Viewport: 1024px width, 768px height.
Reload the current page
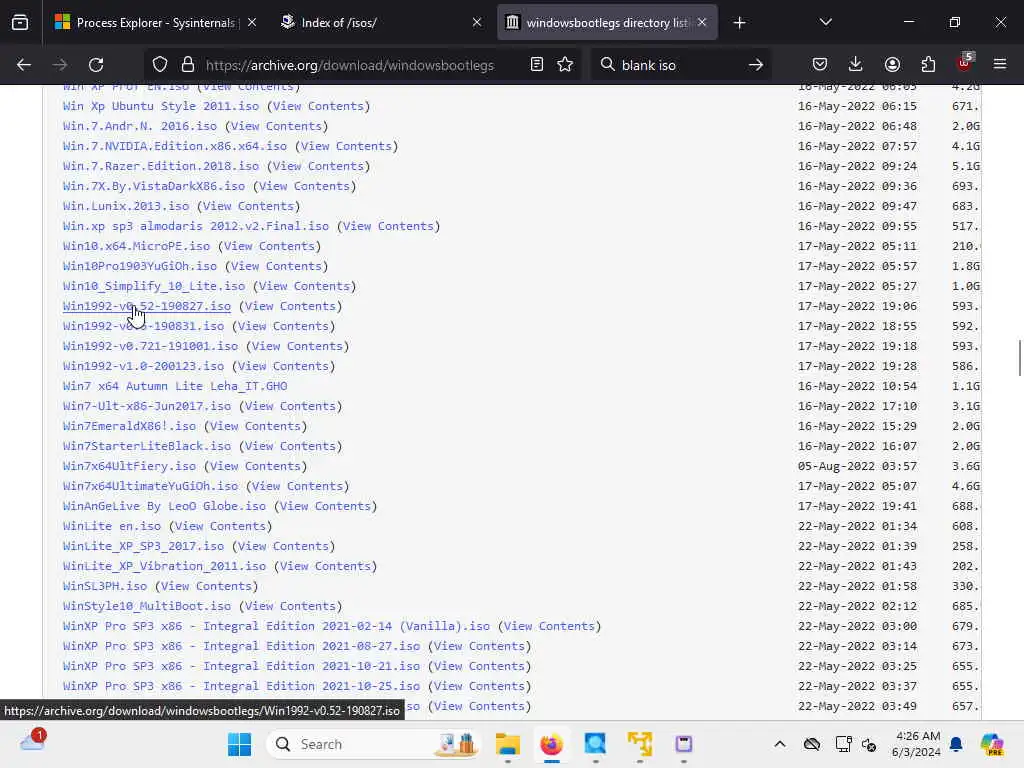96,65
